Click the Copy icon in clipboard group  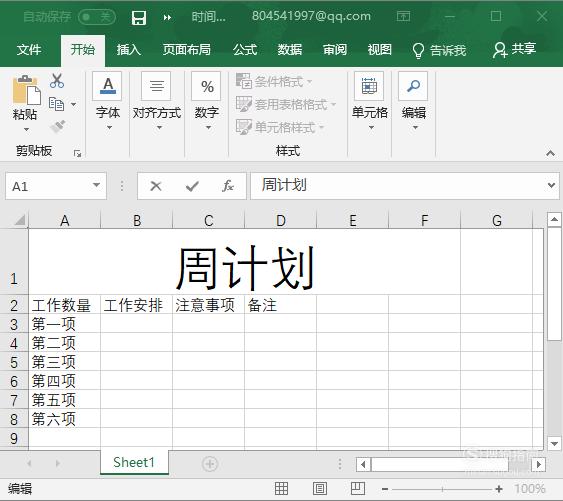[56, 104]
